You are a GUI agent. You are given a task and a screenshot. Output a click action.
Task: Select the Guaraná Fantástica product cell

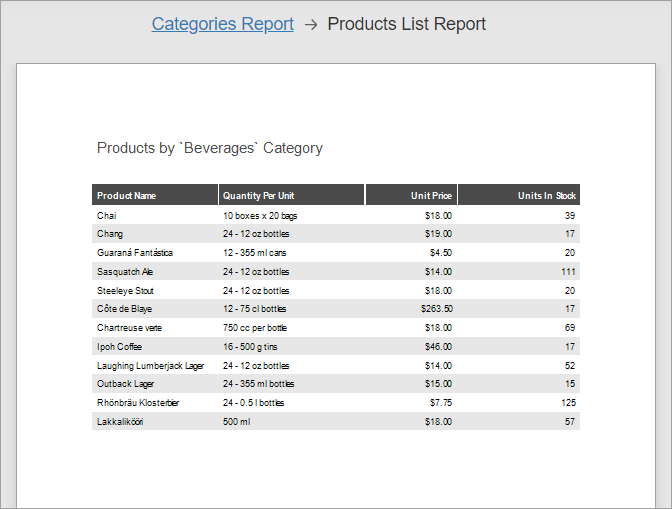click(x=135, y=253)
